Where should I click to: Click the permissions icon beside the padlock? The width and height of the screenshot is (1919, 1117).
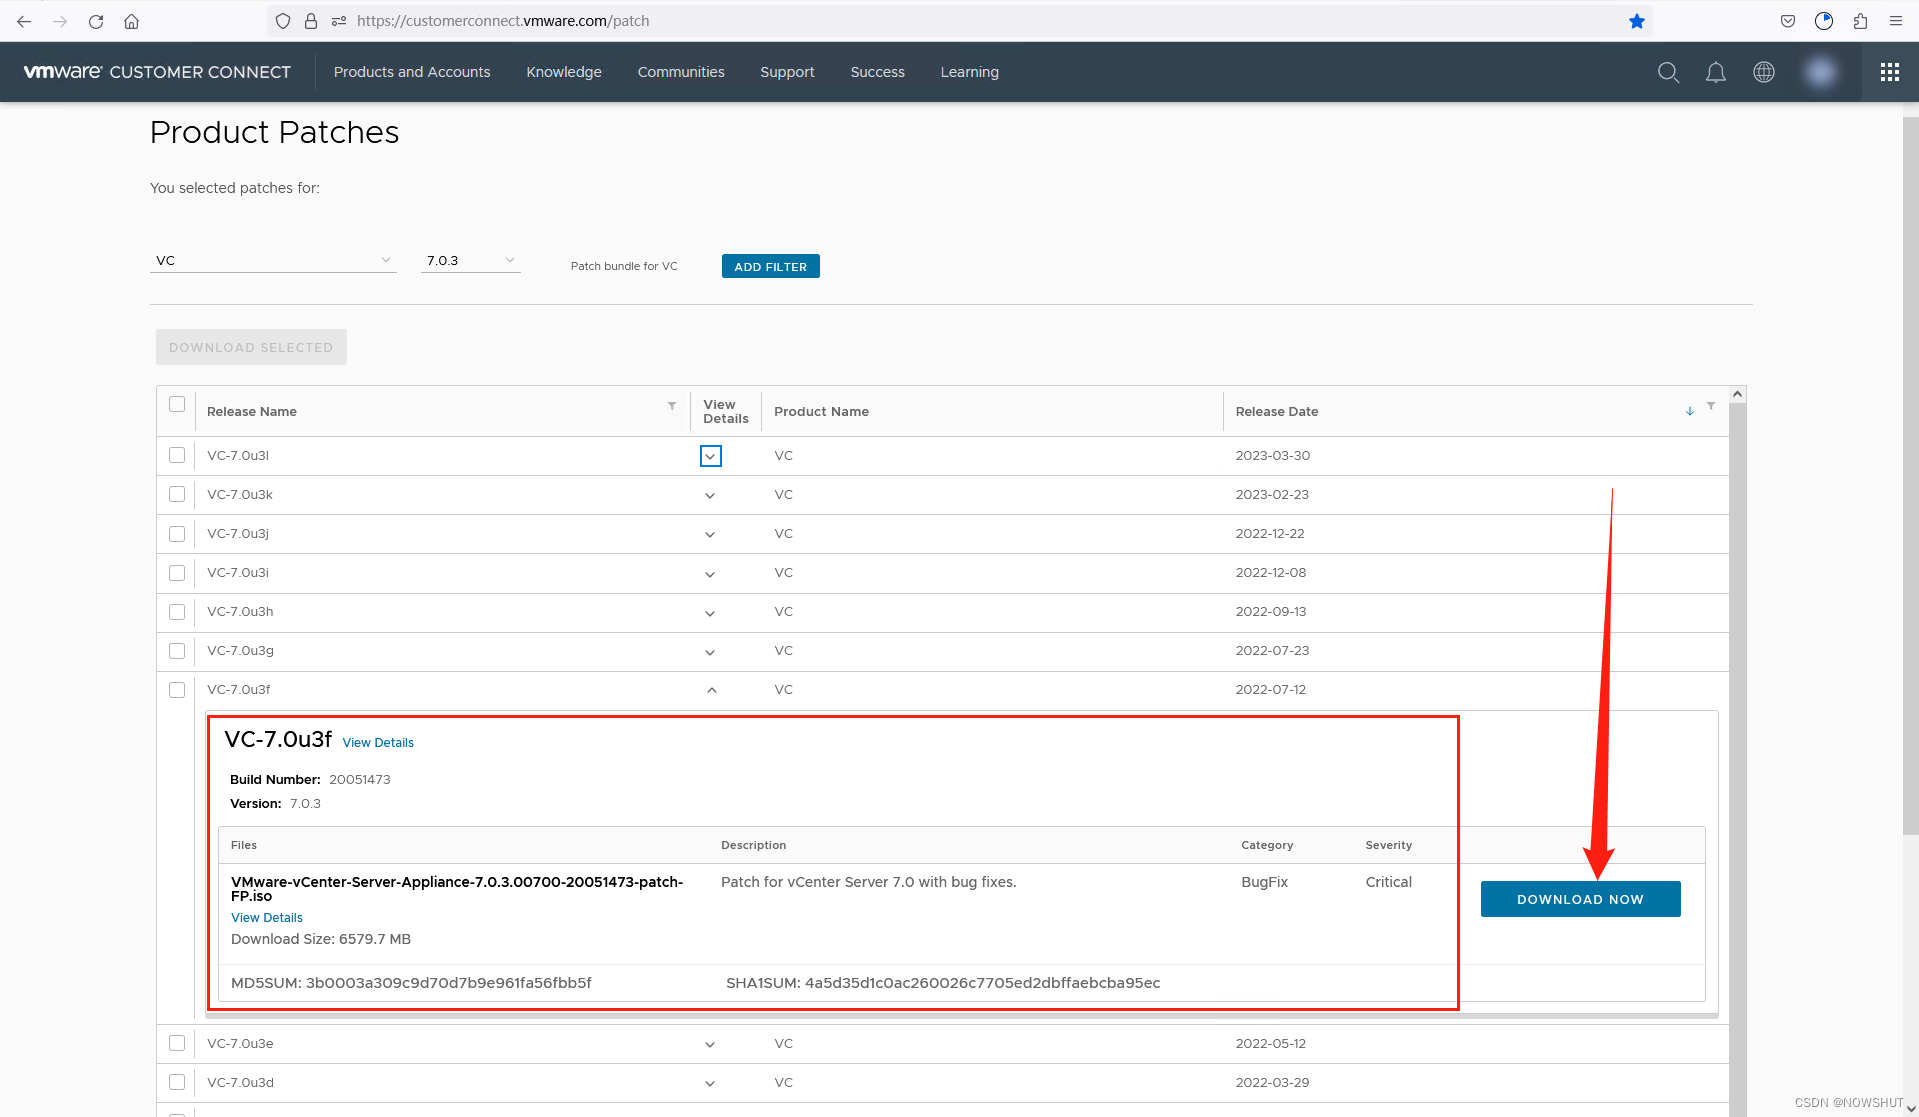339,21
